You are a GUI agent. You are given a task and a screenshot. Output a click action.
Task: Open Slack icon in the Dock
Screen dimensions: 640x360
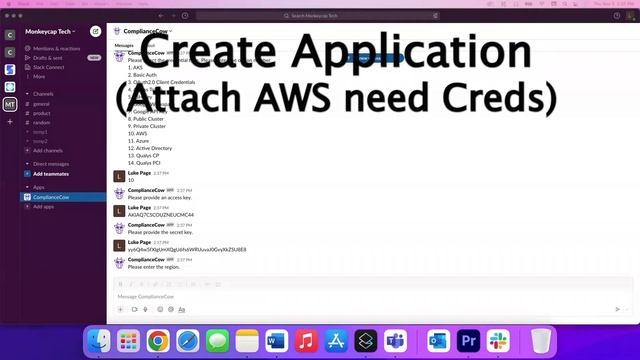[498, 341]
